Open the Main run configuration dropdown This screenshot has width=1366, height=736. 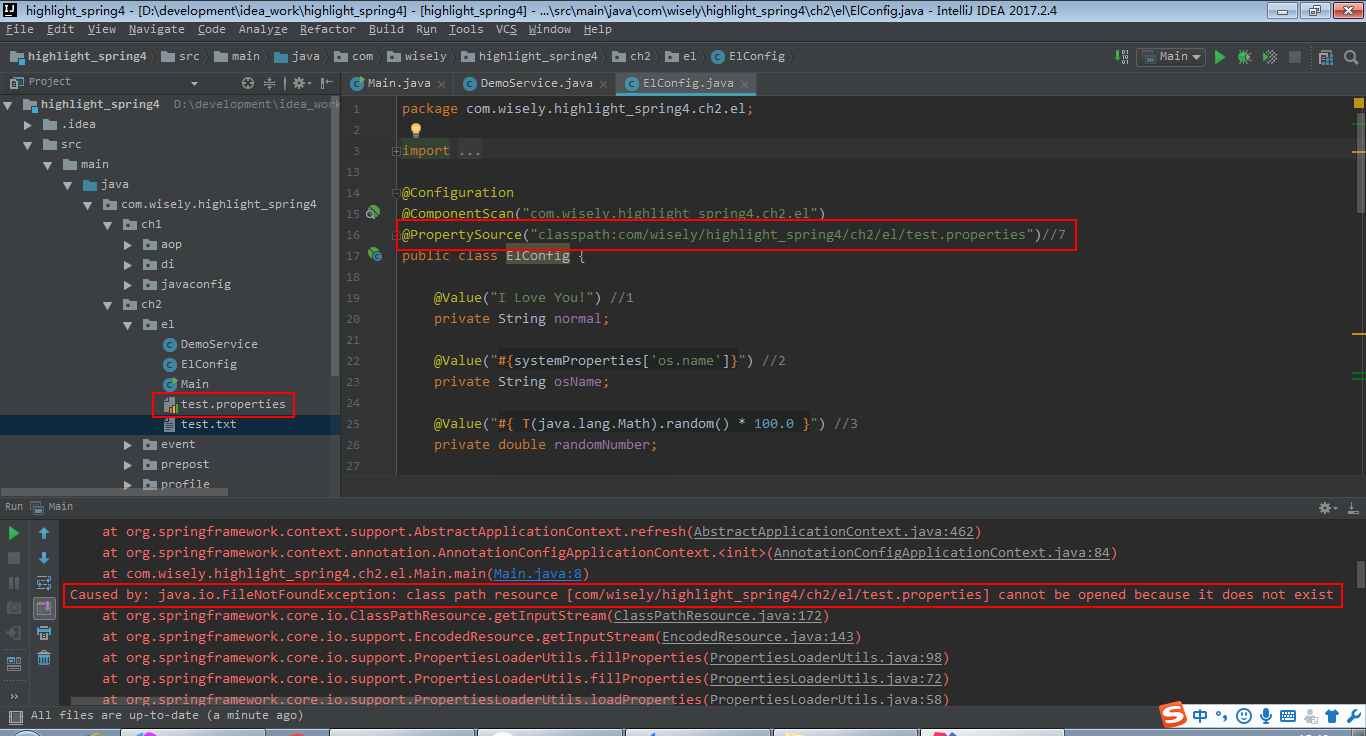[x=1169, y=57]
